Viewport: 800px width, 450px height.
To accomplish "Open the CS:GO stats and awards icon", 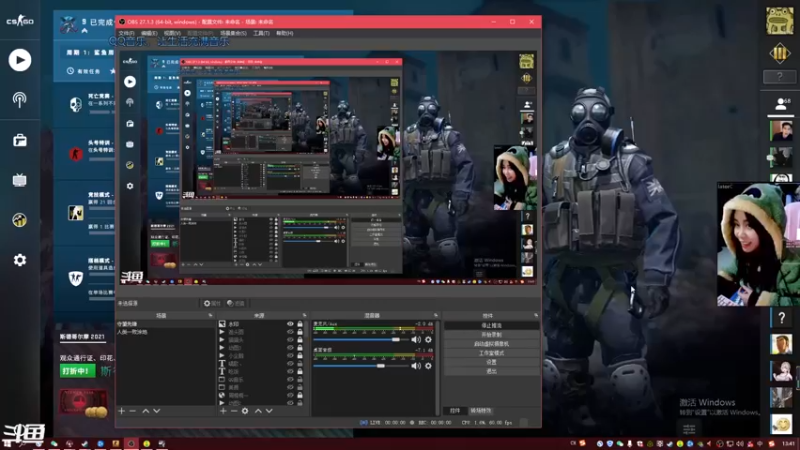I will click(x=19, y=220).
